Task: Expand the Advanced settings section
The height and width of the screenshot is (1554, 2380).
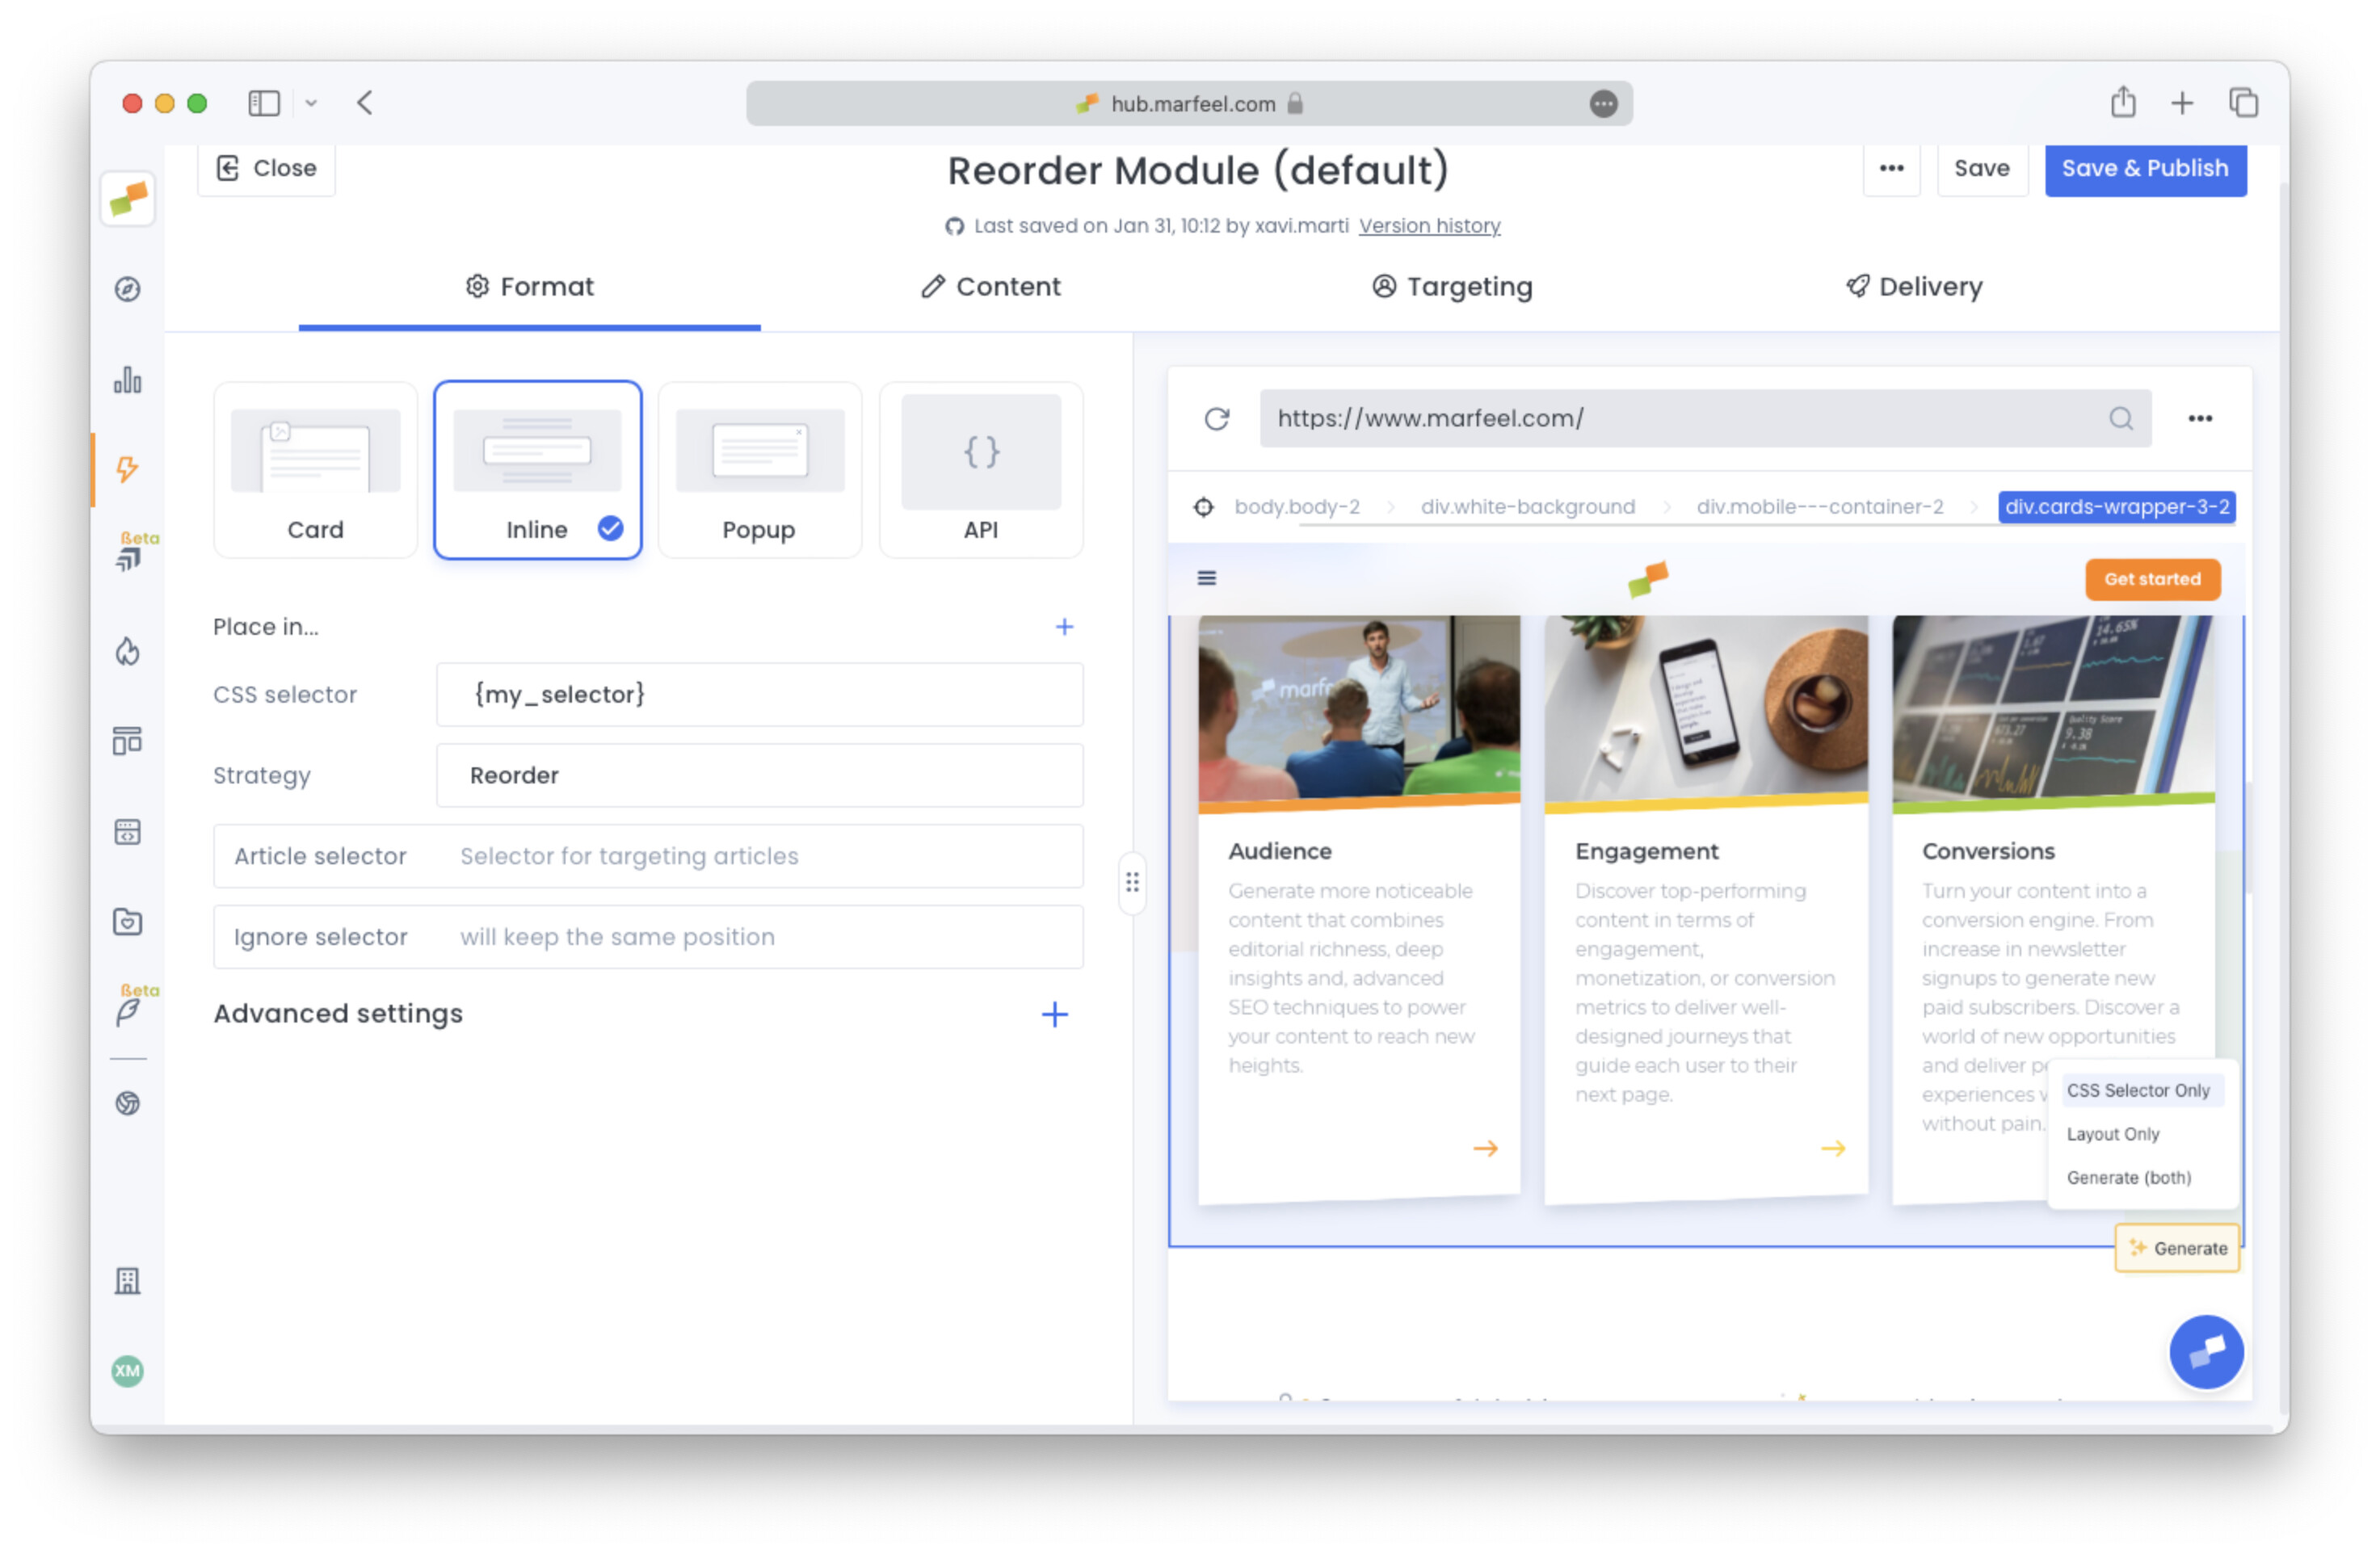Action: point(1054,1014)
